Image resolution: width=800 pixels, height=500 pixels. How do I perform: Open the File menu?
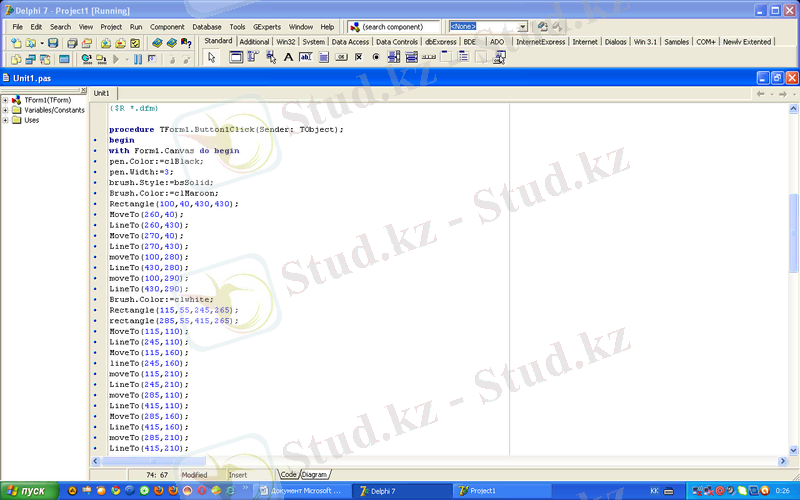pos(17,27)
